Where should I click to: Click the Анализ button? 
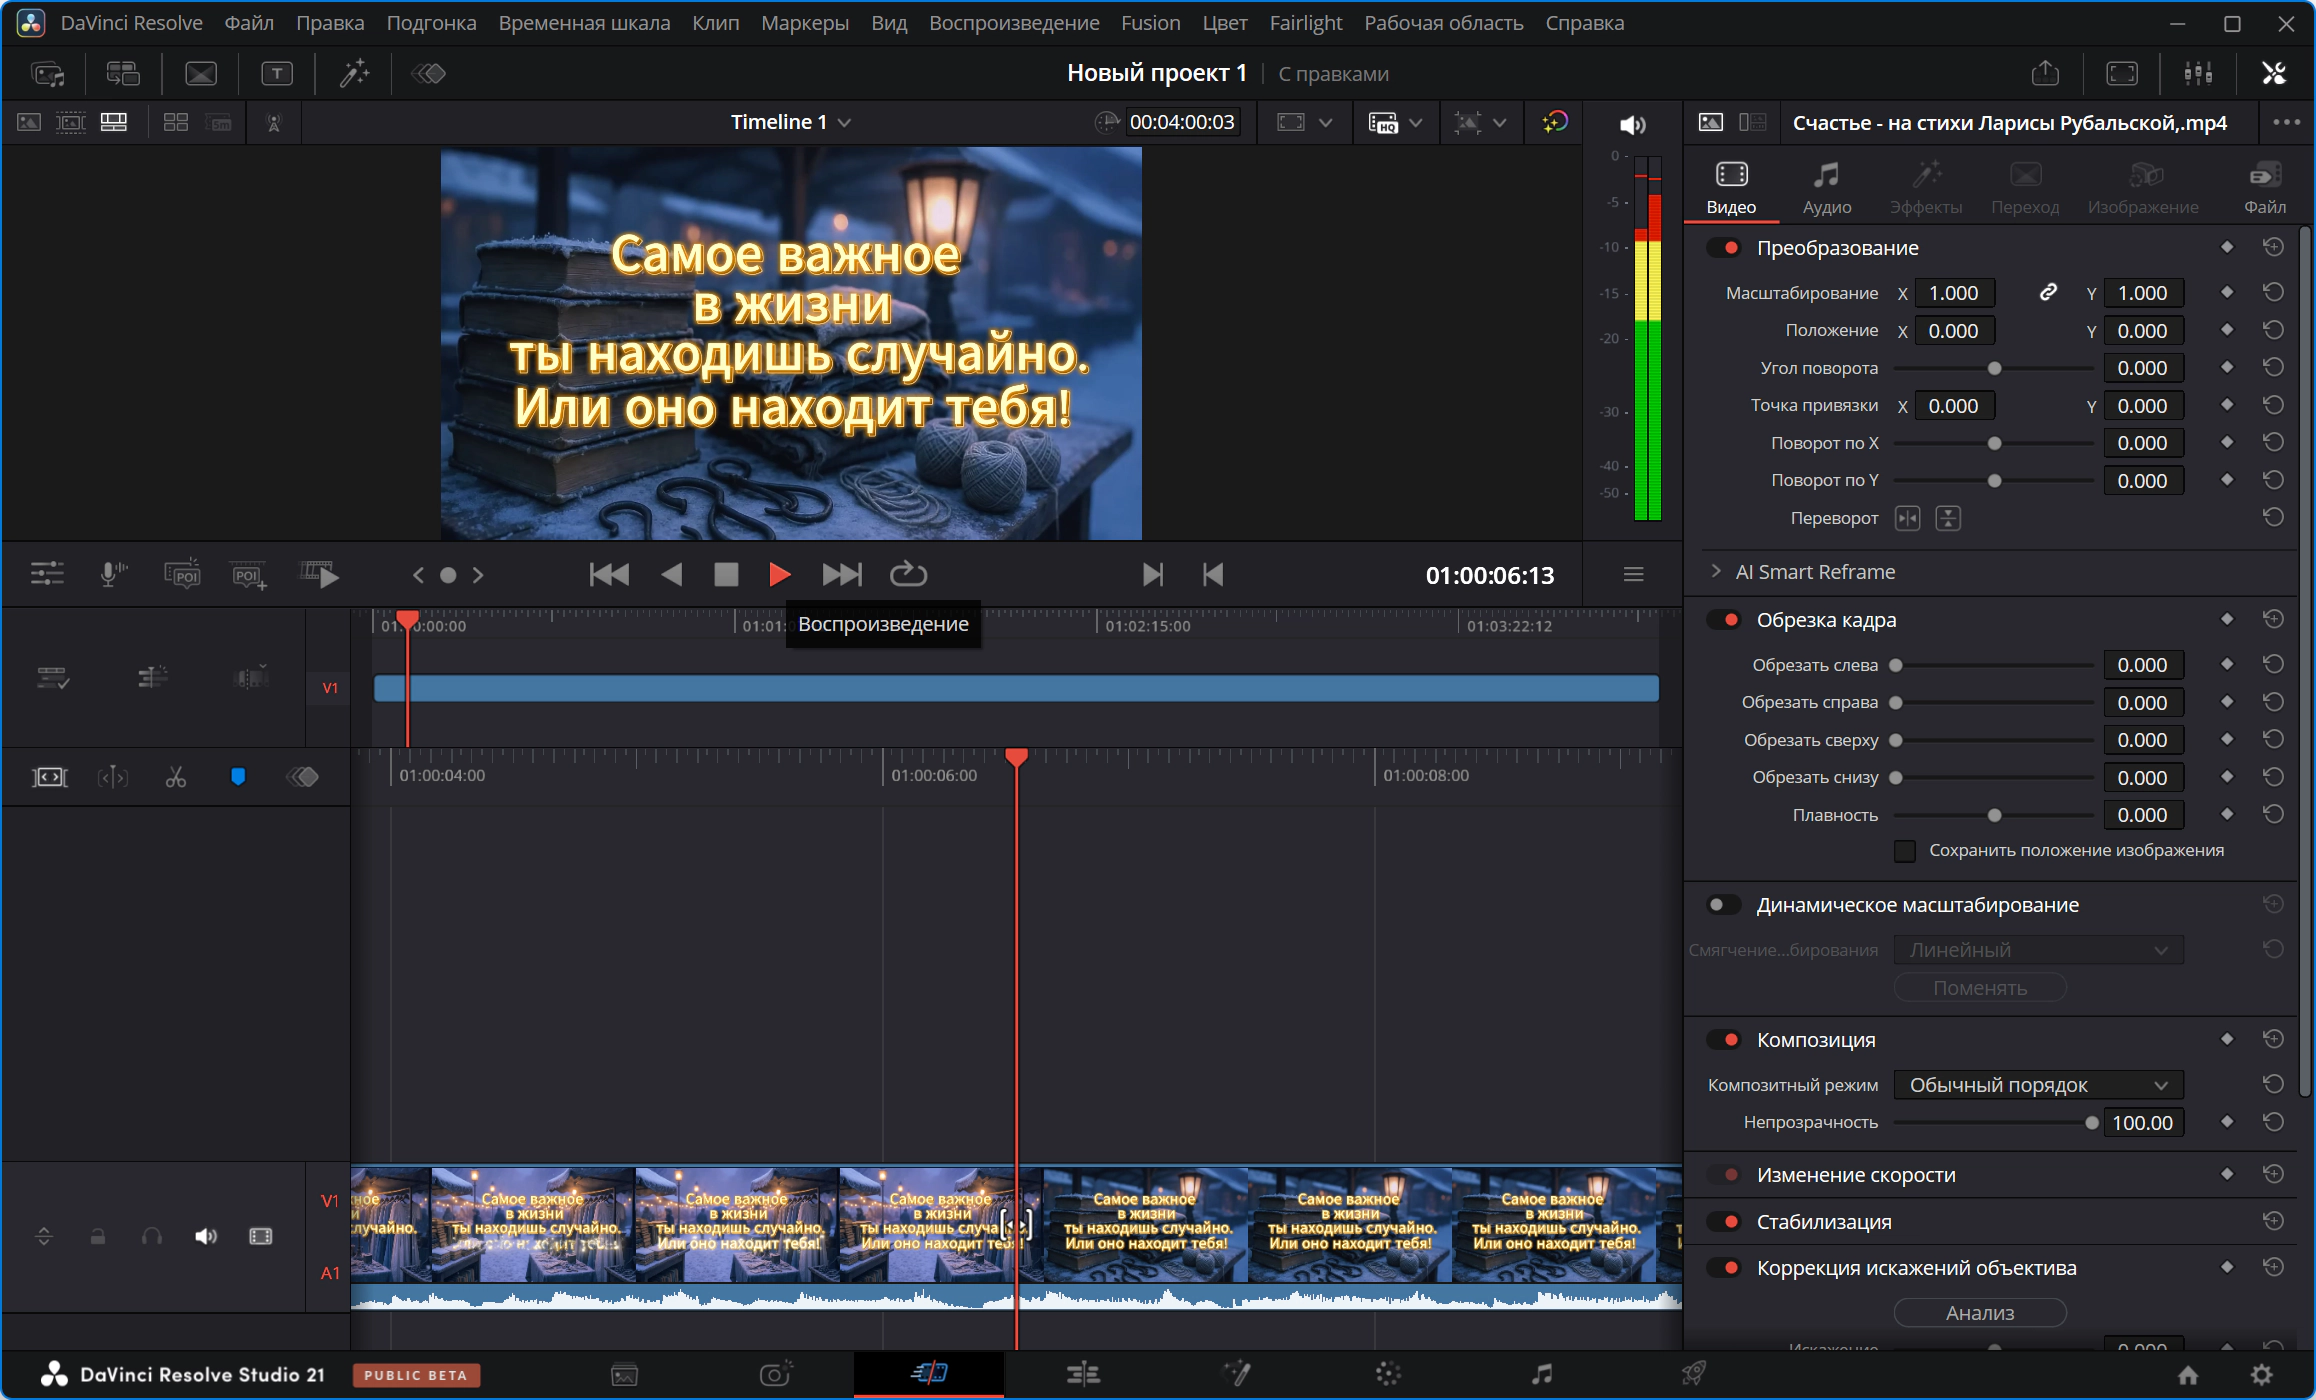(x=1979, y=1313)
